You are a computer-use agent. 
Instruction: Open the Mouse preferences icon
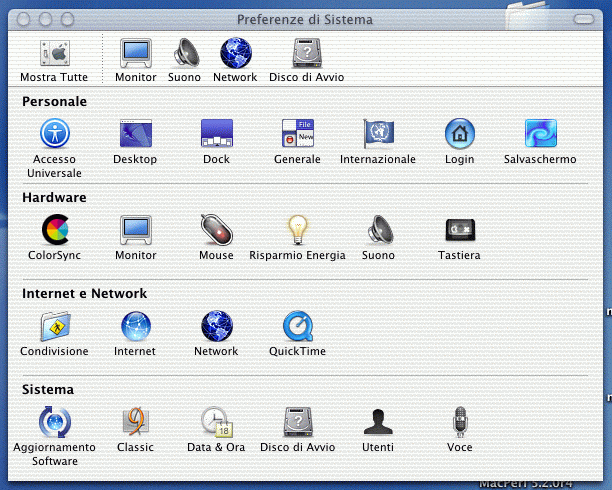[217, 229]
